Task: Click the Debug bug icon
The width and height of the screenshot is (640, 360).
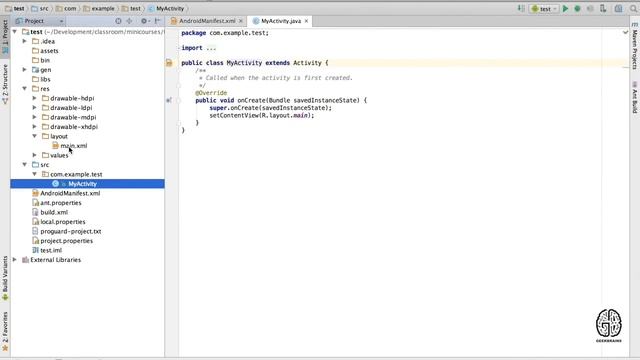Action: pos(577,9)
